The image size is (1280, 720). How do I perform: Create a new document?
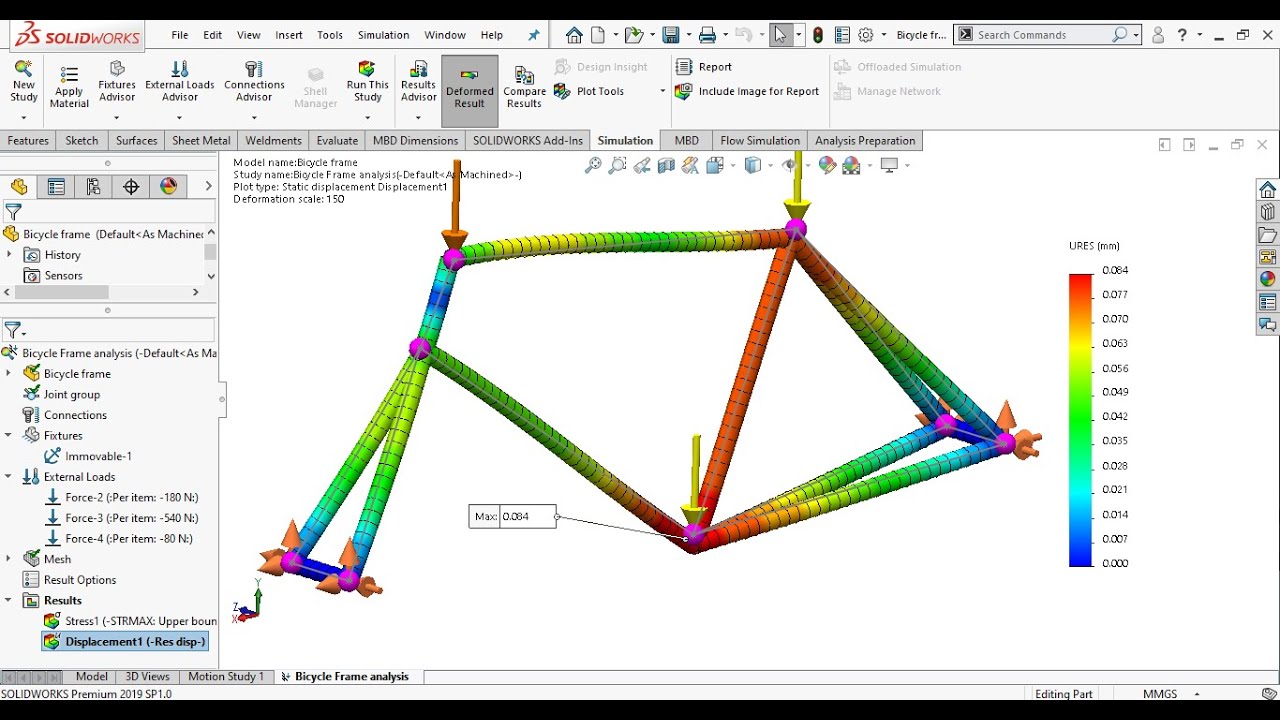click(598, 35)
